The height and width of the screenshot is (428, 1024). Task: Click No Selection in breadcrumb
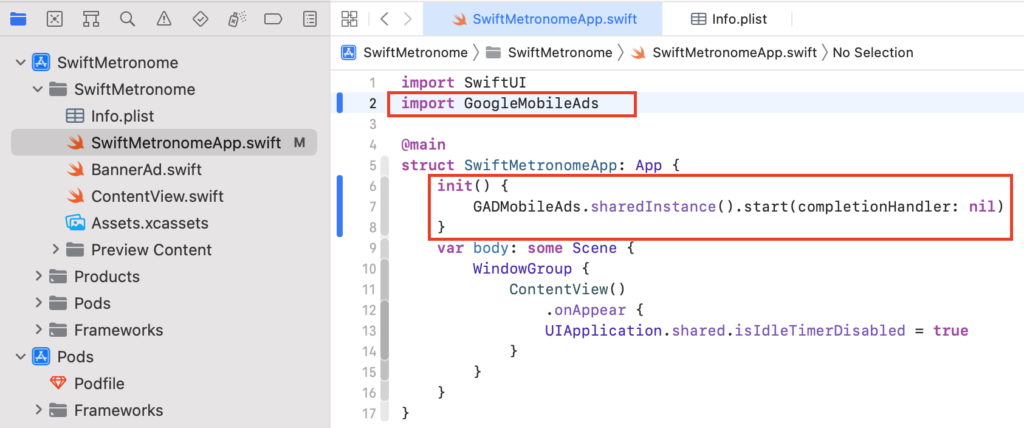pos(873,52)
